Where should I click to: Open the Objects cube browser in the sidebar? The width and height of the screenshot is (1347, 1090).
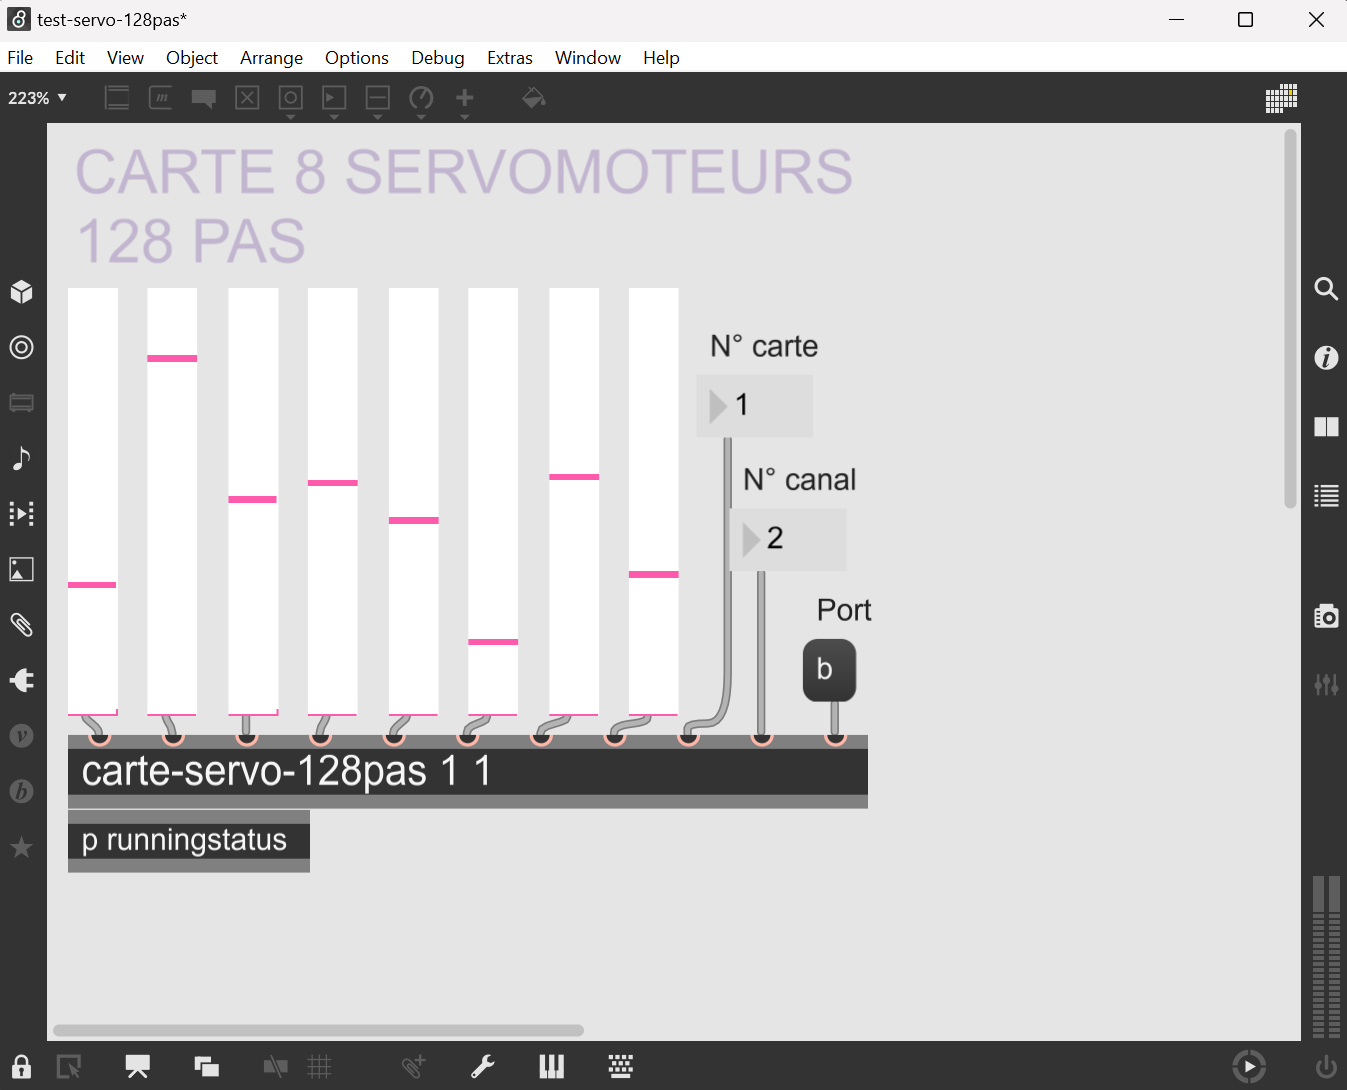[21, 292]
